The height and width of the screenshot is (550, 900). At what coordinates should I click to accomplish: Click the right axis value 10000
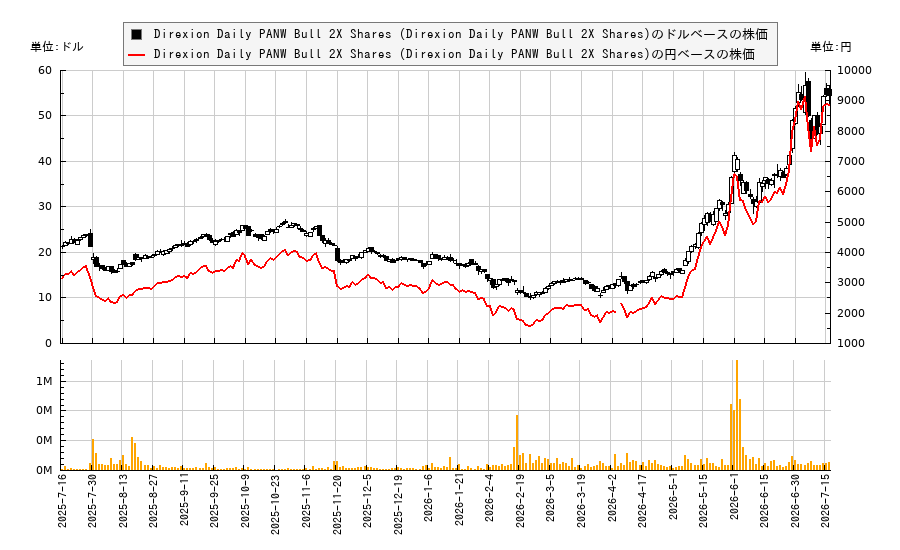click(x=854, y=71)
